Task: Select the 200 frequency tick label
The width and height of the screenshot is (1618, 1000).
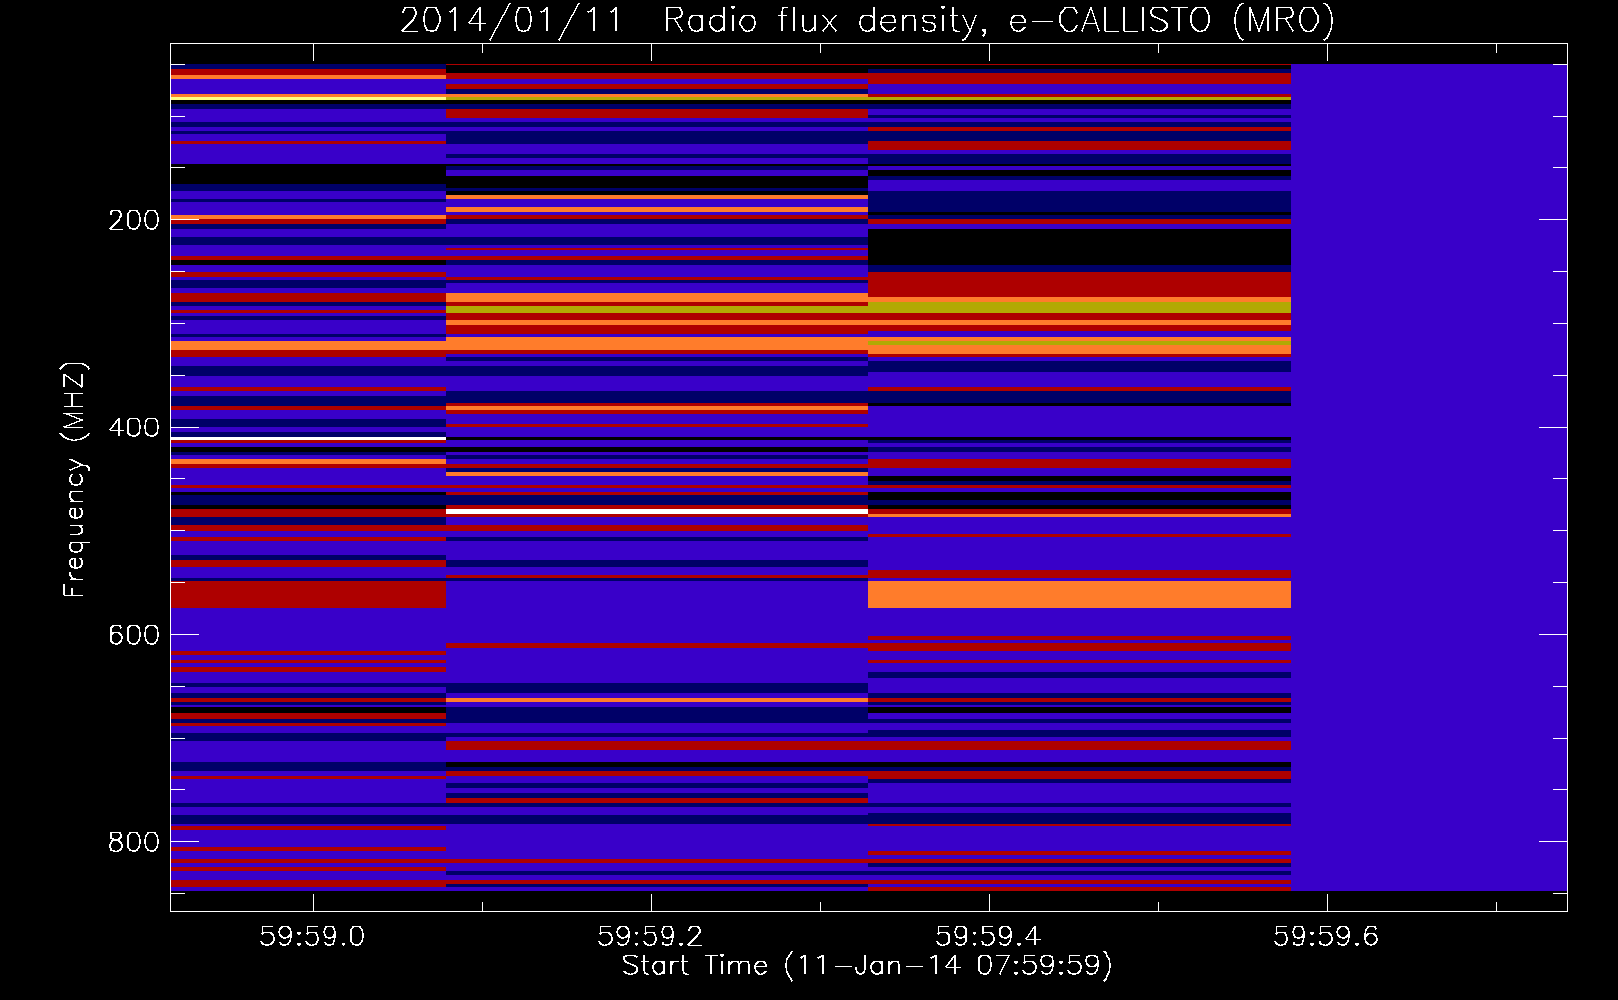Action: [x=134, y=220]
